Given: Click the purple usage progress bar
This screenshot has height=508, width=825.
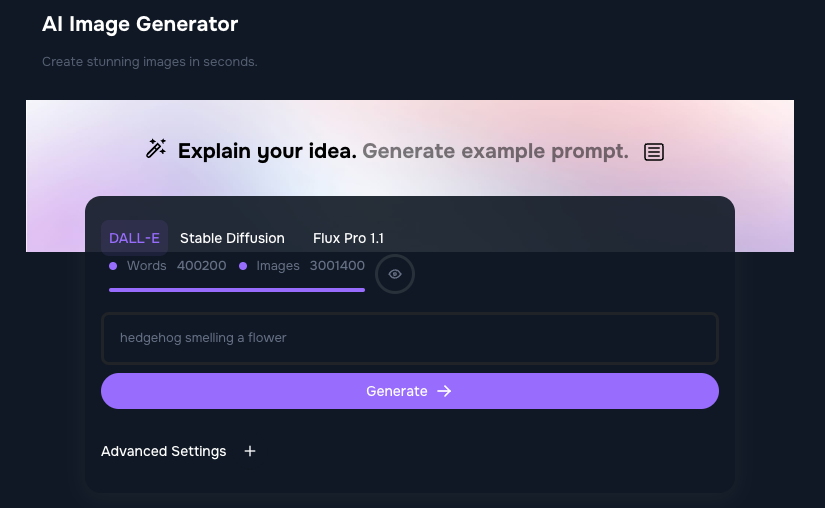Looking at the screenshot, I should pyautogui.click(x=237, y=290).
